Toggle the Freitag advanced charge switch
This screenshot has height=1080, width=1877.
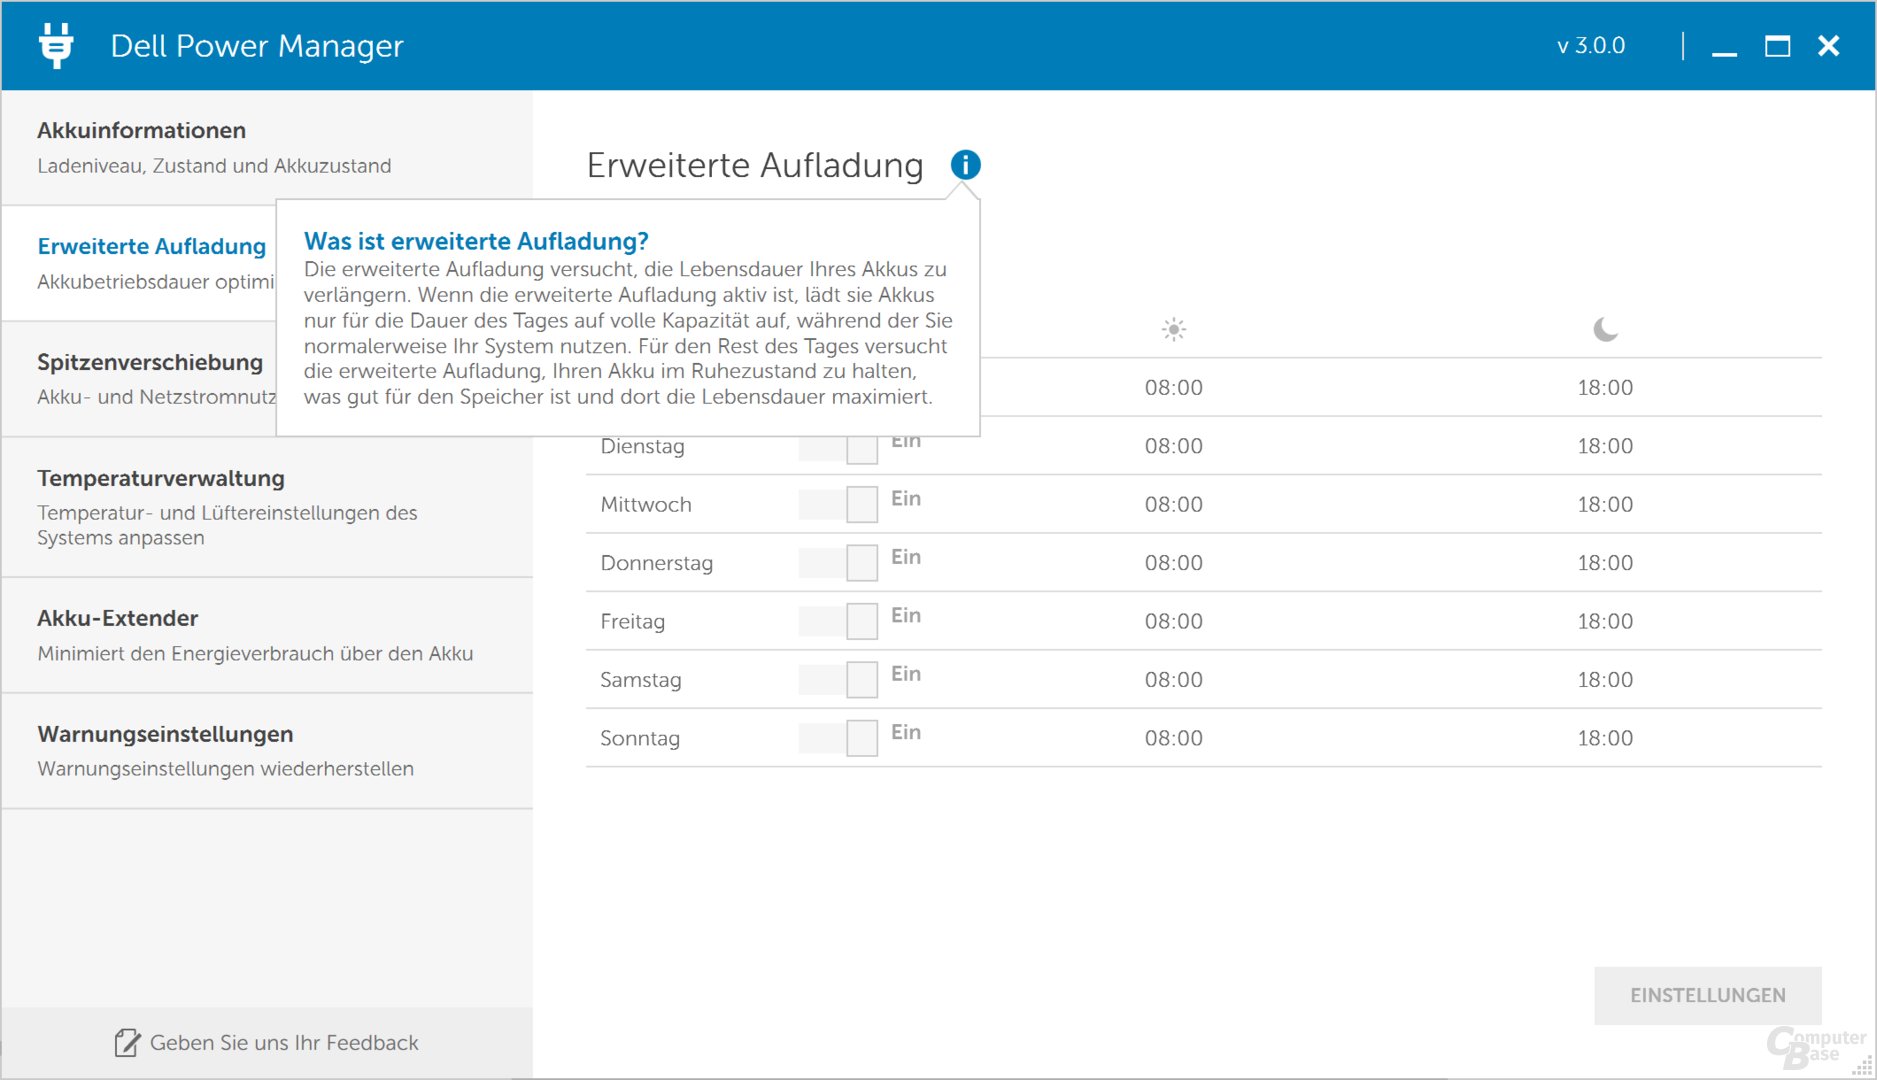(x=838, y=621)
